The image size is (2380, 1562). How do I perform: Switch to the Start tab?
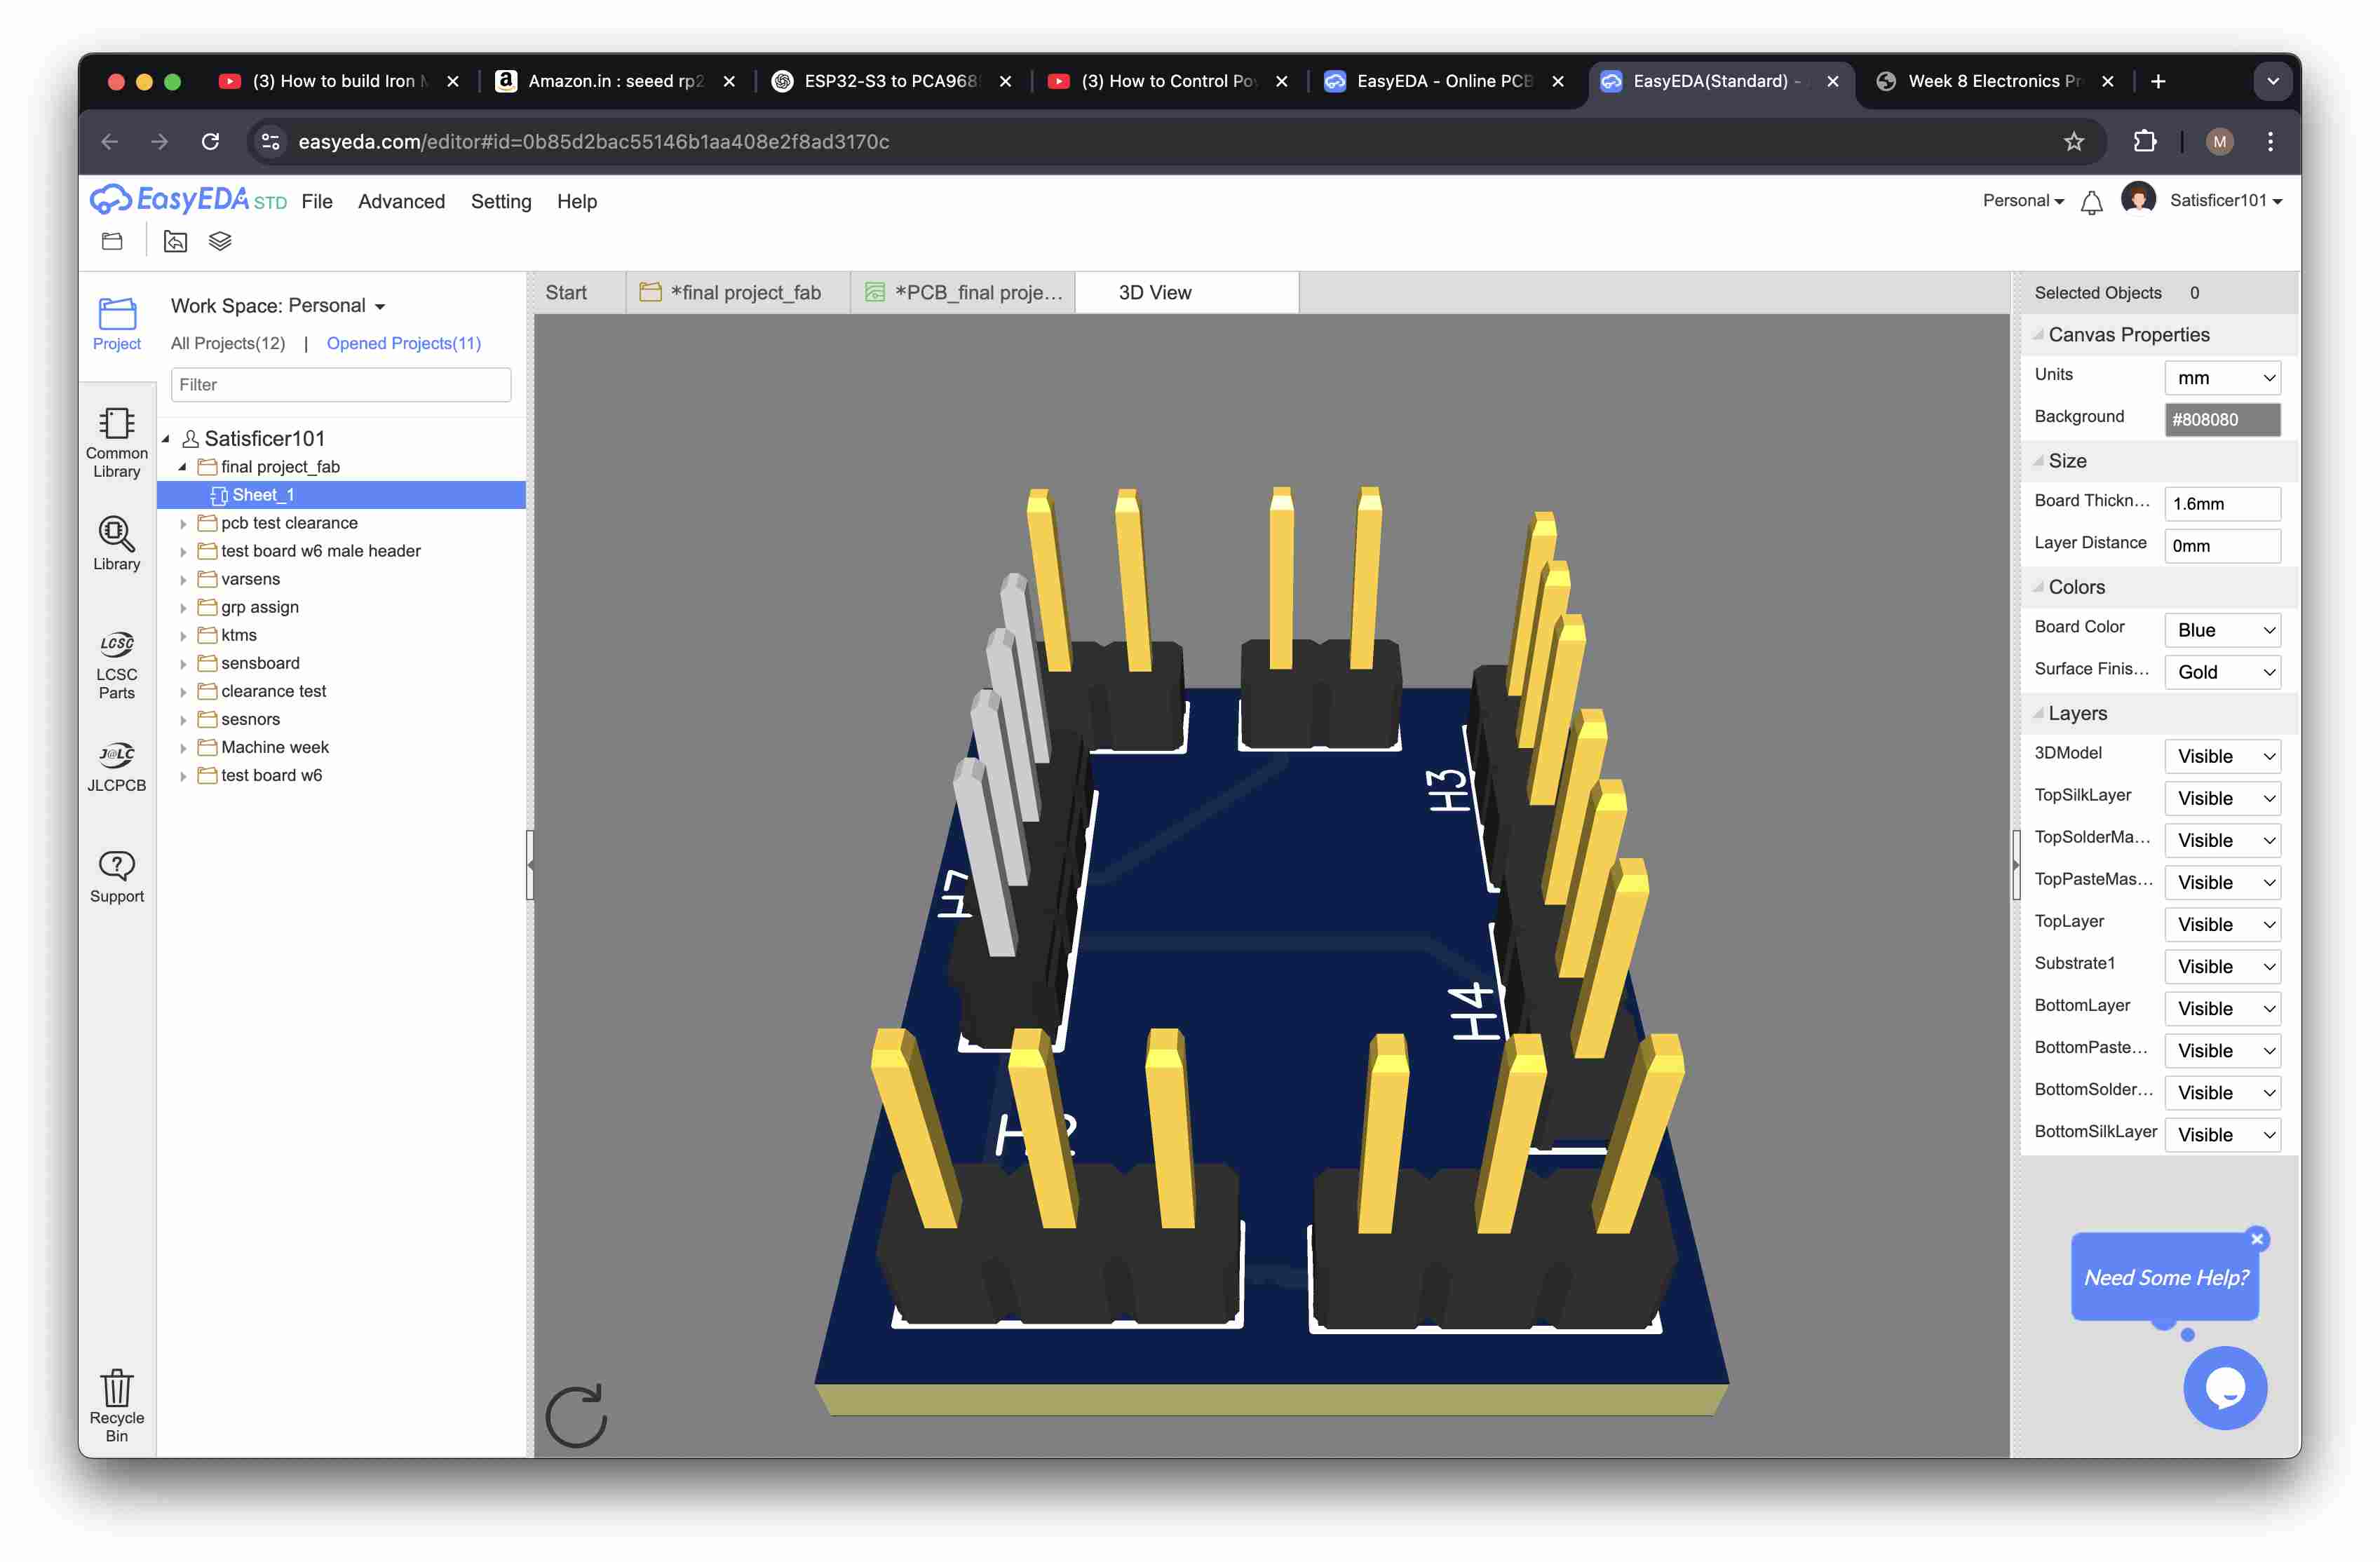pyautogui.click(x=566, y=292)
